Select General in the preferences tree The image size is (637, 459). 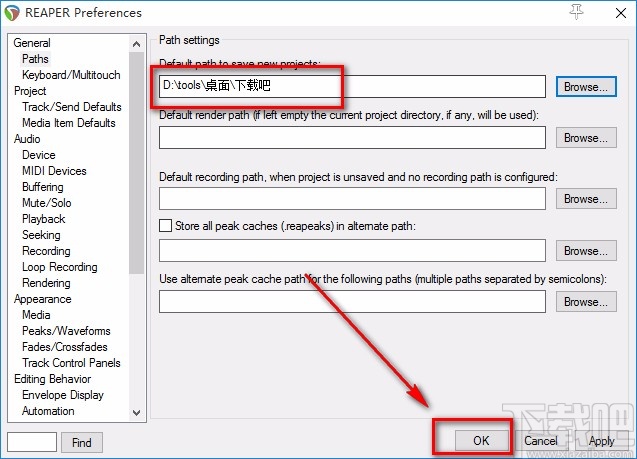32,43
